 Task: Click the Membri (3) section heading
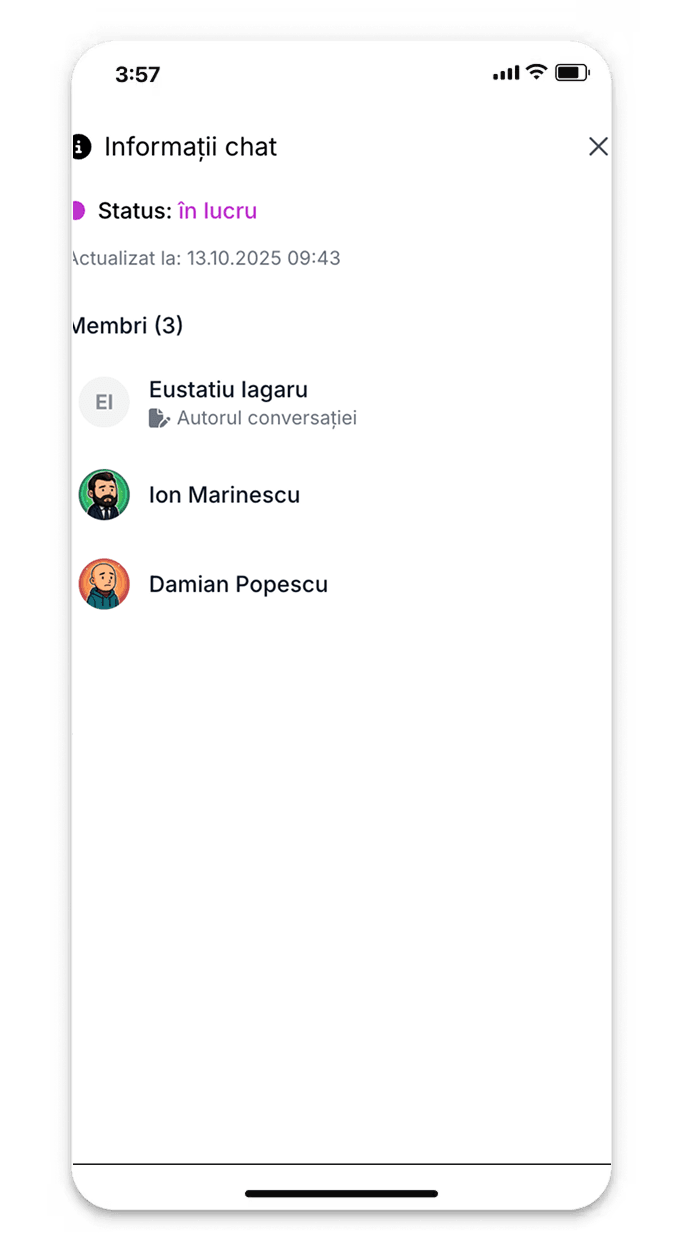point(127,325)
